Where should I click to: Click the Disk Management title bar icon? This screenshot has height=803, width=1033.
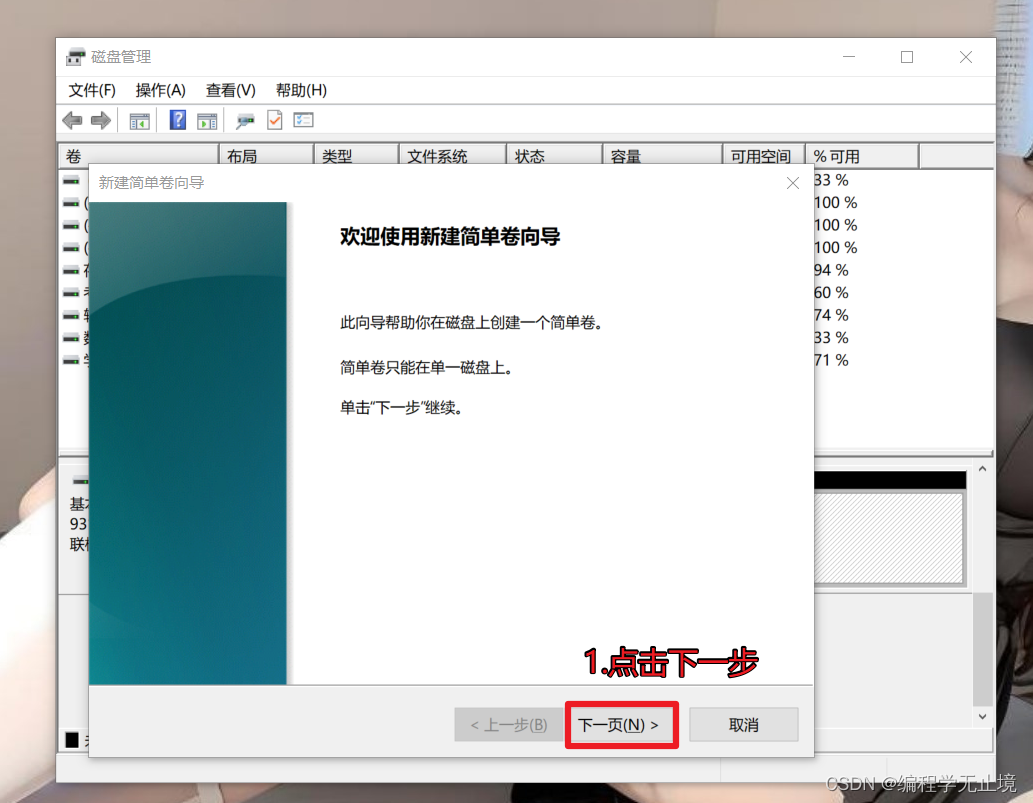pyautogui.click(x=76, y=57)
